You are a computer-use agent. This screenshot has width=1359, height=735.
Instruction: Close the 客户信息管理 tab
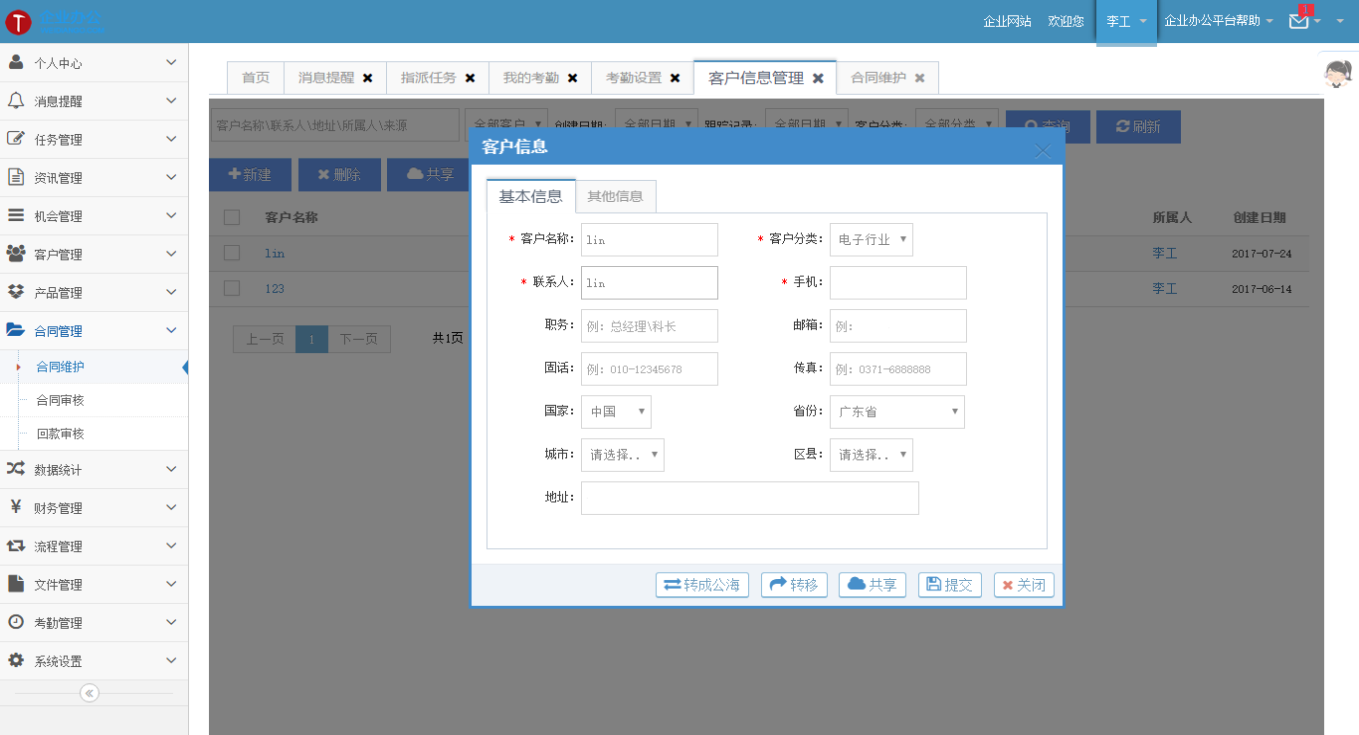[x=818, y=78]
